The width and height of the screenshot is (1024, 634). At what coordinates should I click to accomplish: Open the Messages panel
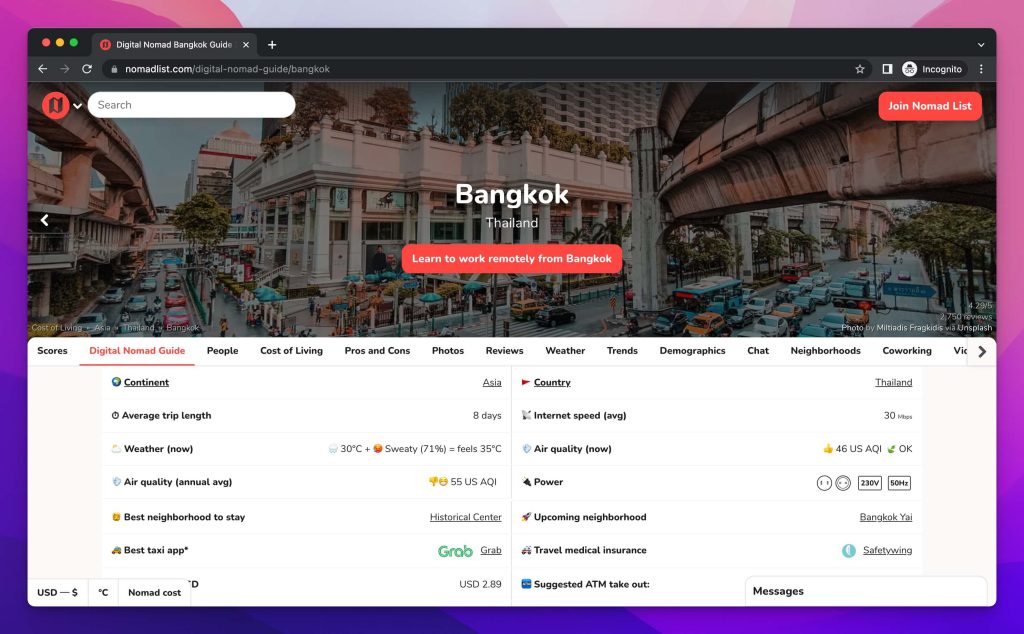tap(866, 591)
